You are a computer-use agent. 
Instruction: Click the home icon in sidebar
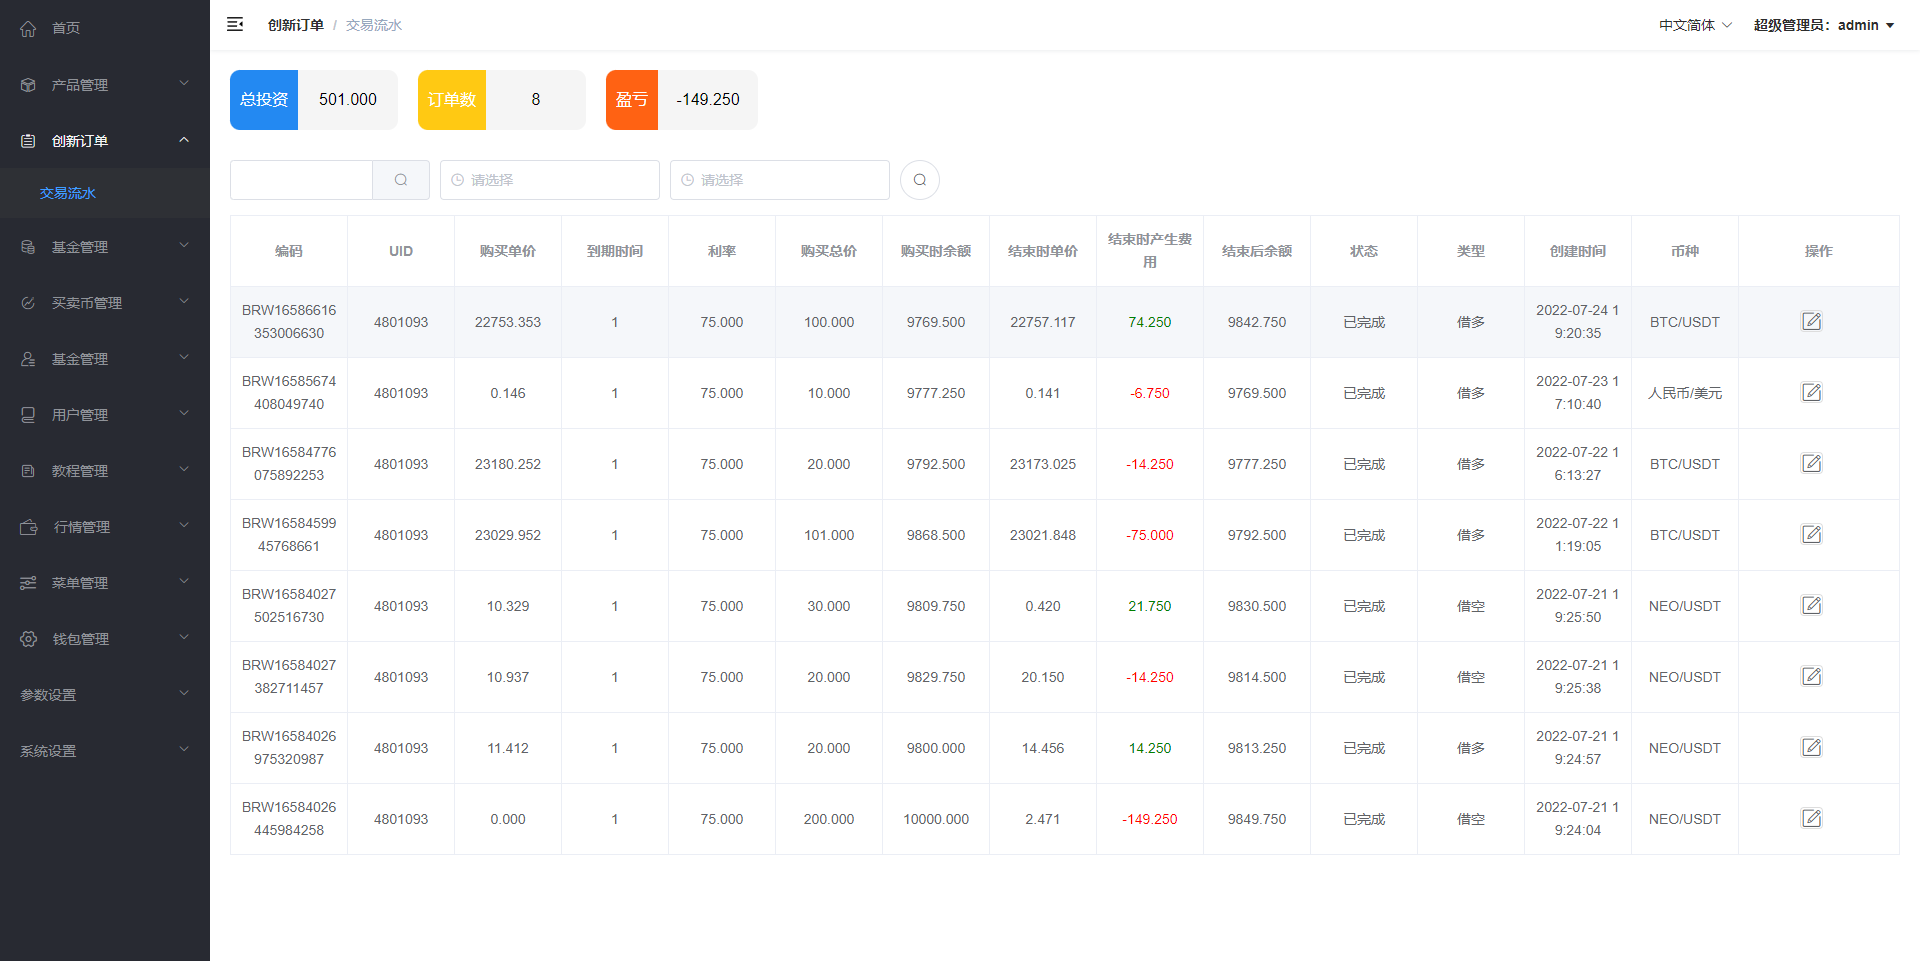(28, 29)
